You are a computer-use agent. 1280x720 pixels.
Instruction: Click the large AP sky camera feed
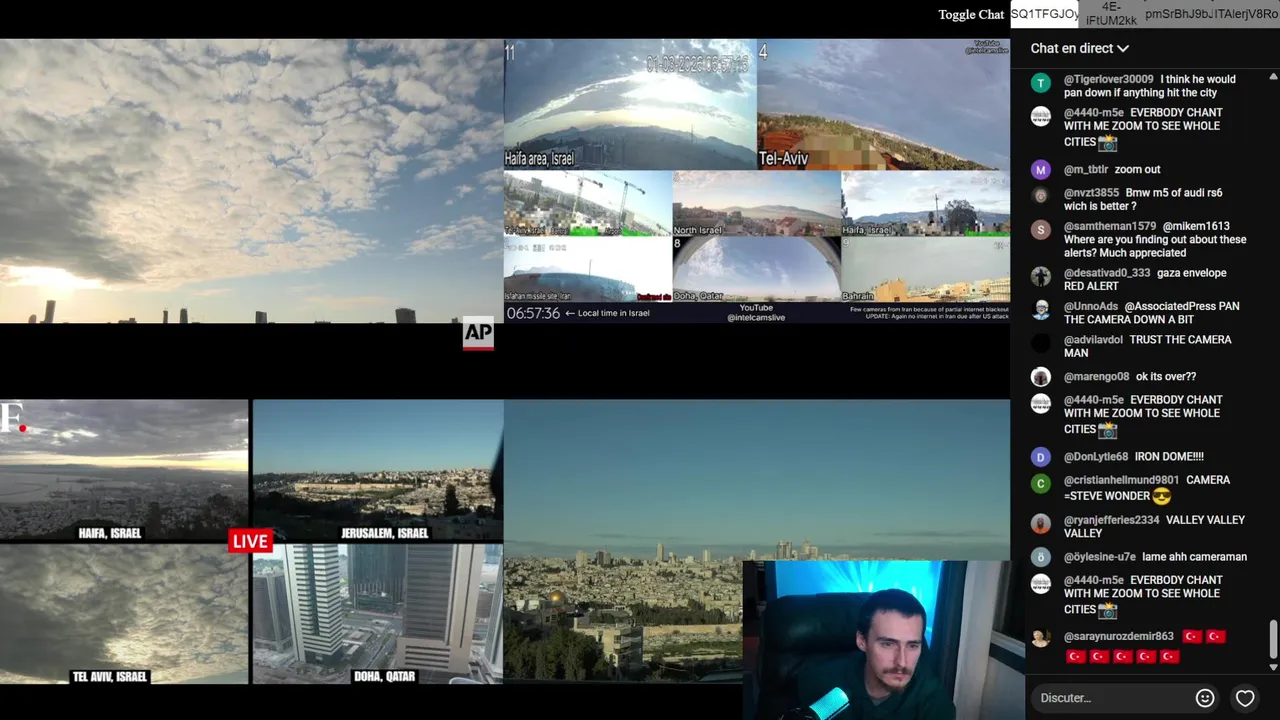pos(250,181)
